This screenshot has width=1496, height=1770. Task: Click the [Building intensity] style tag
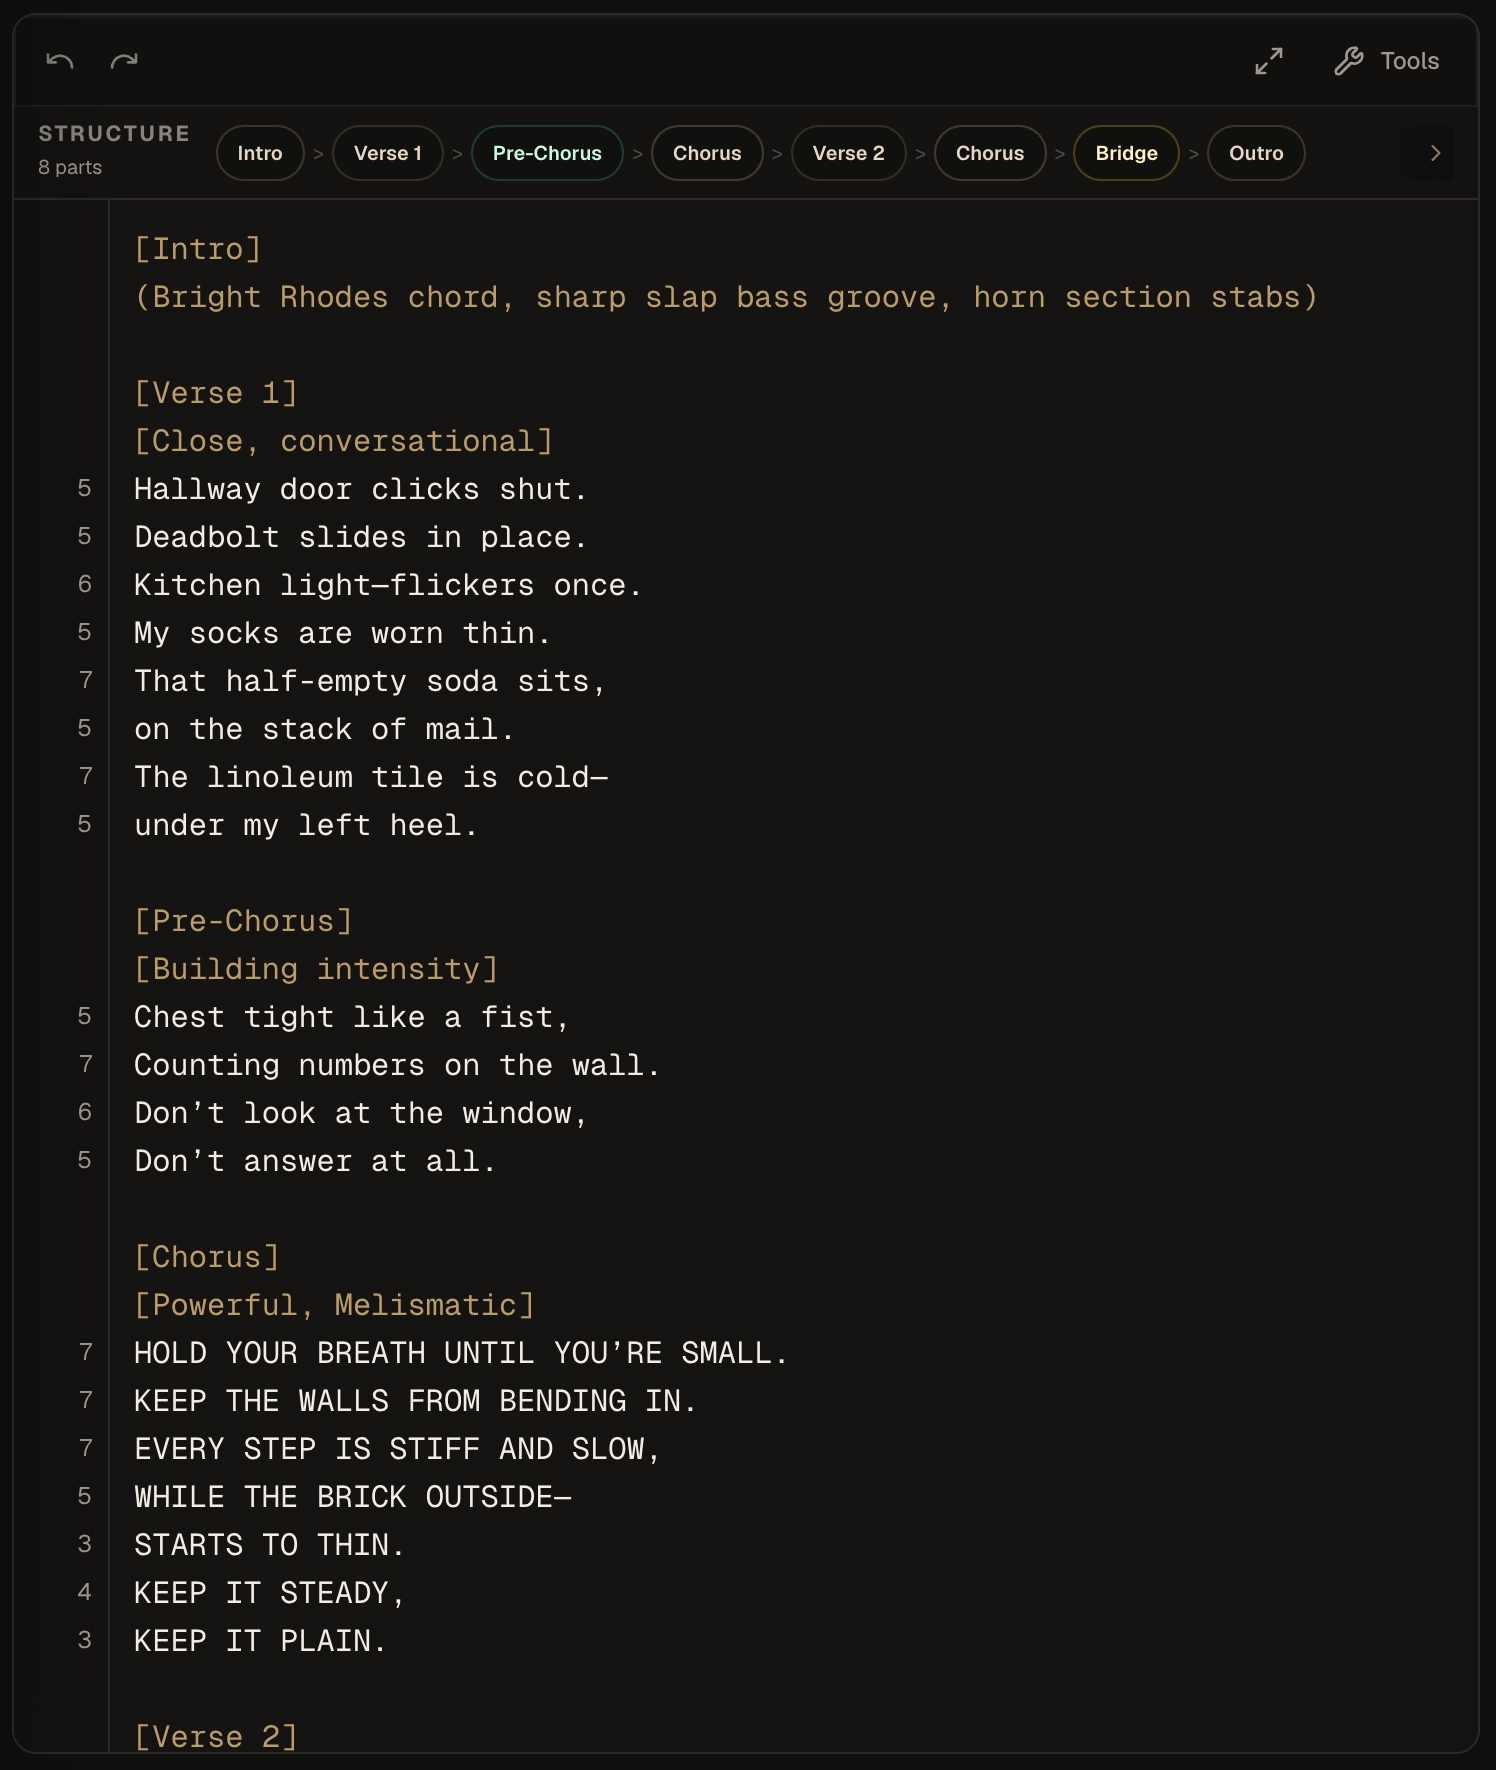coord(316,969)
